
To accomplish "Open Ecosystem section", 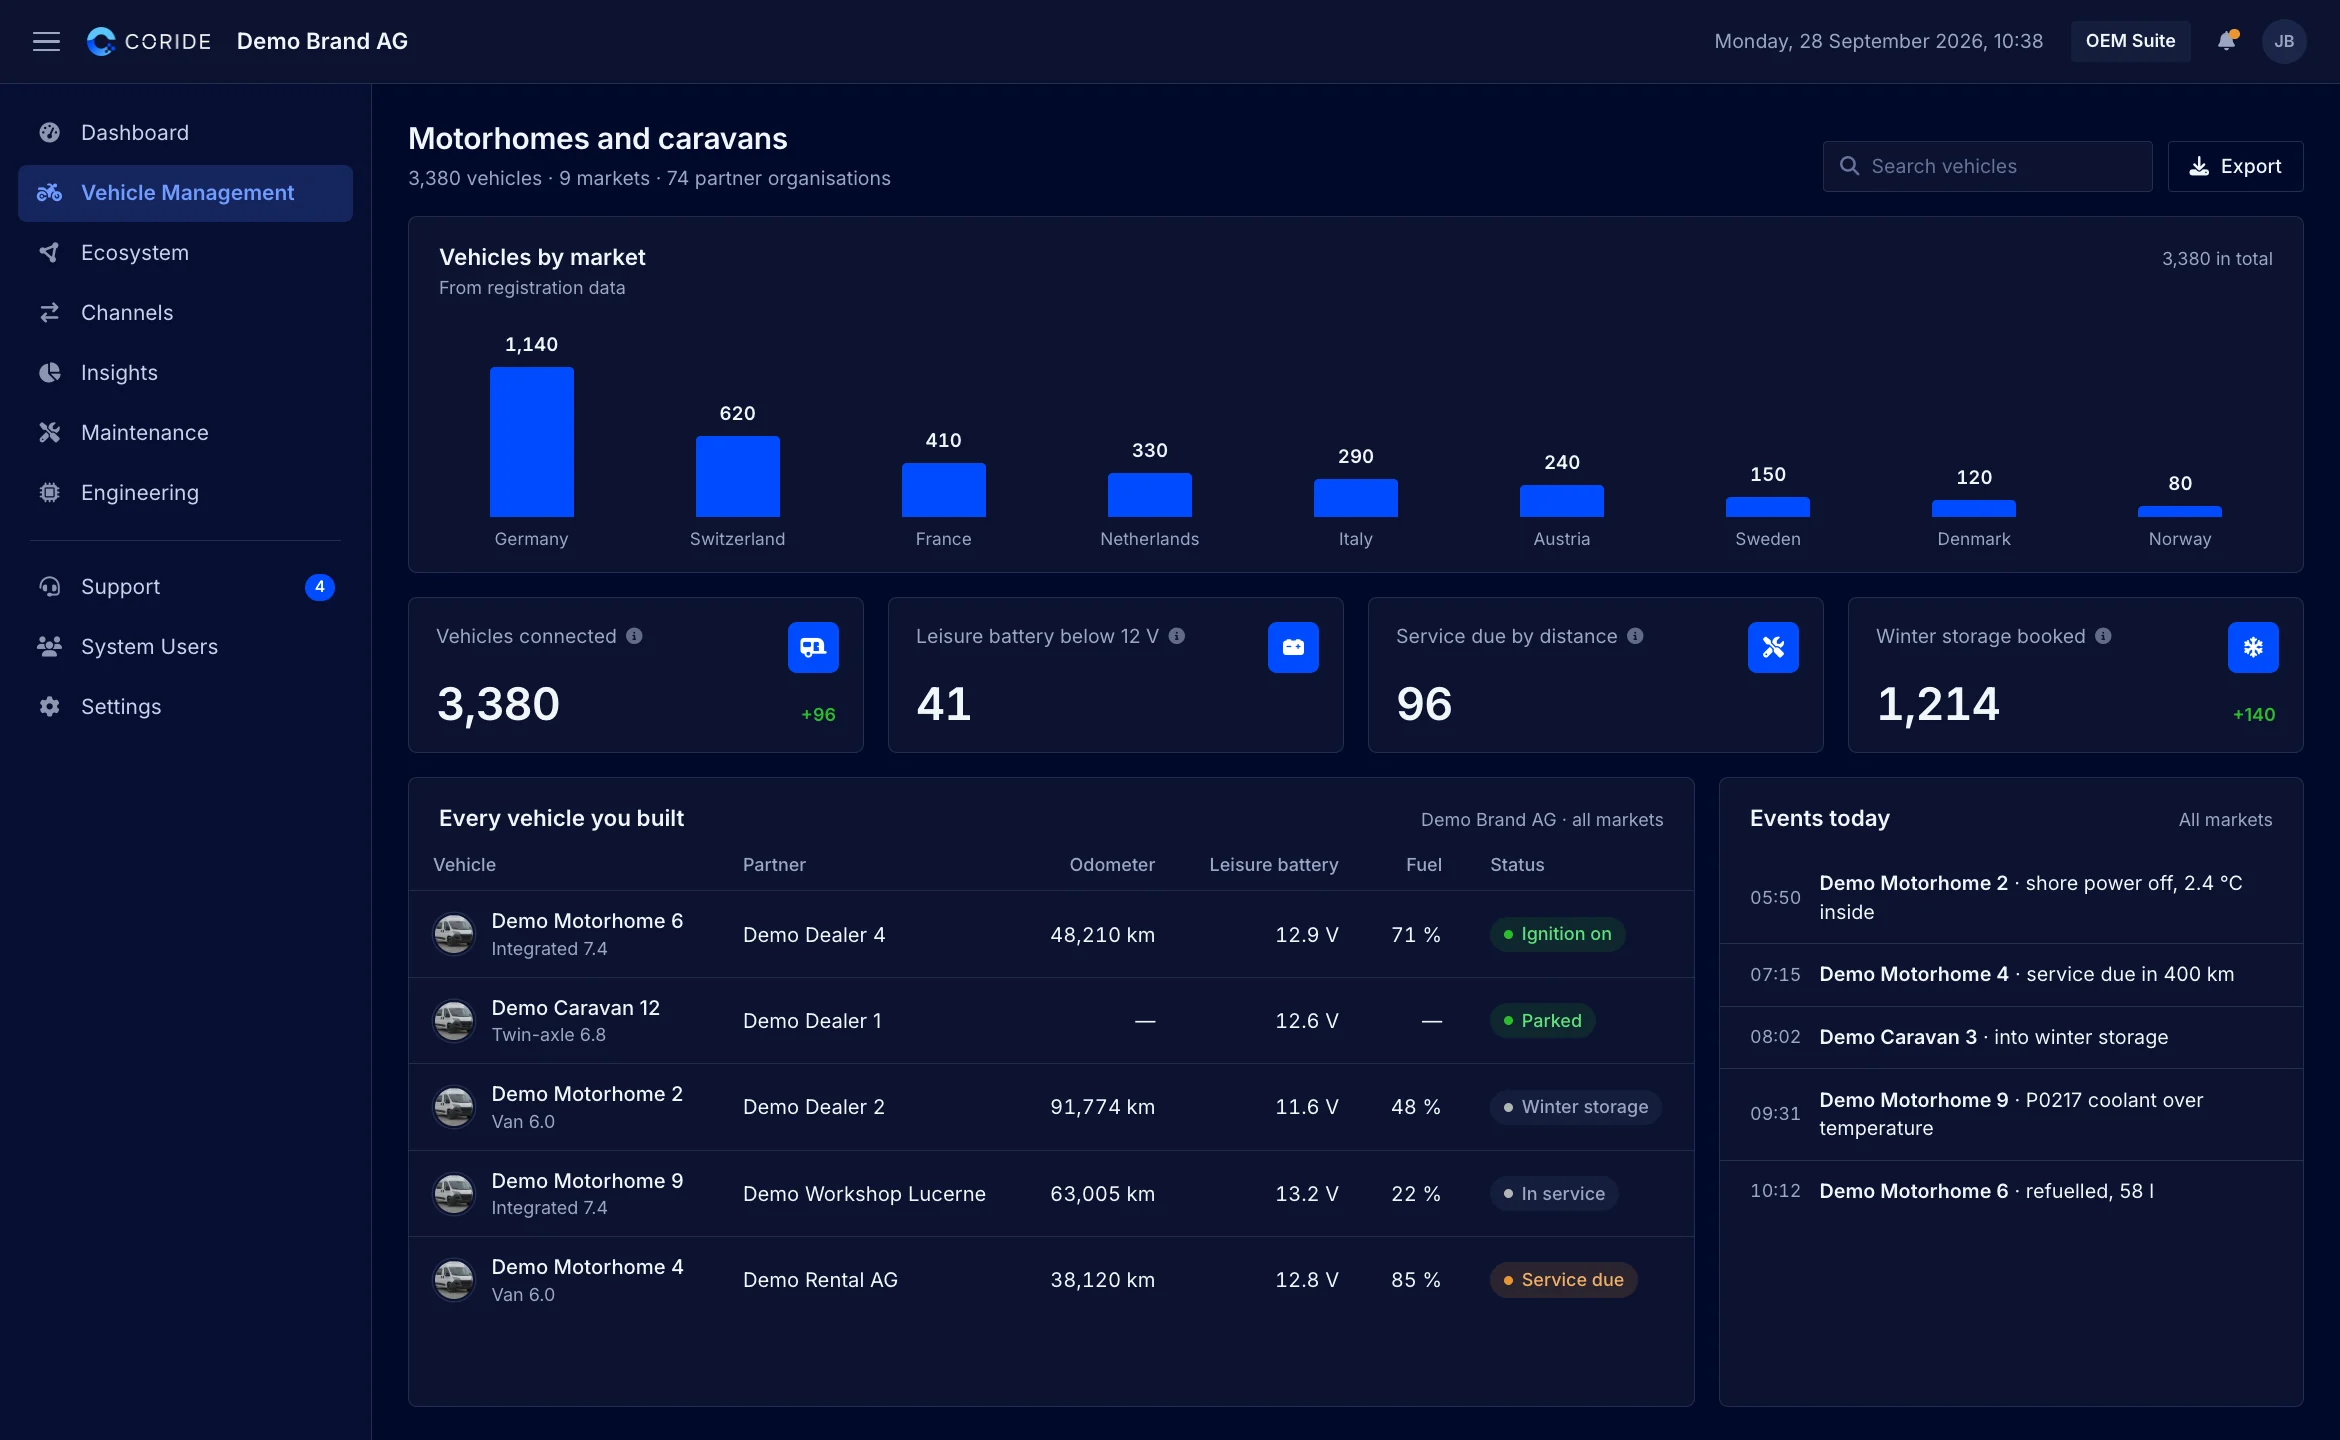I will (185, 253).
